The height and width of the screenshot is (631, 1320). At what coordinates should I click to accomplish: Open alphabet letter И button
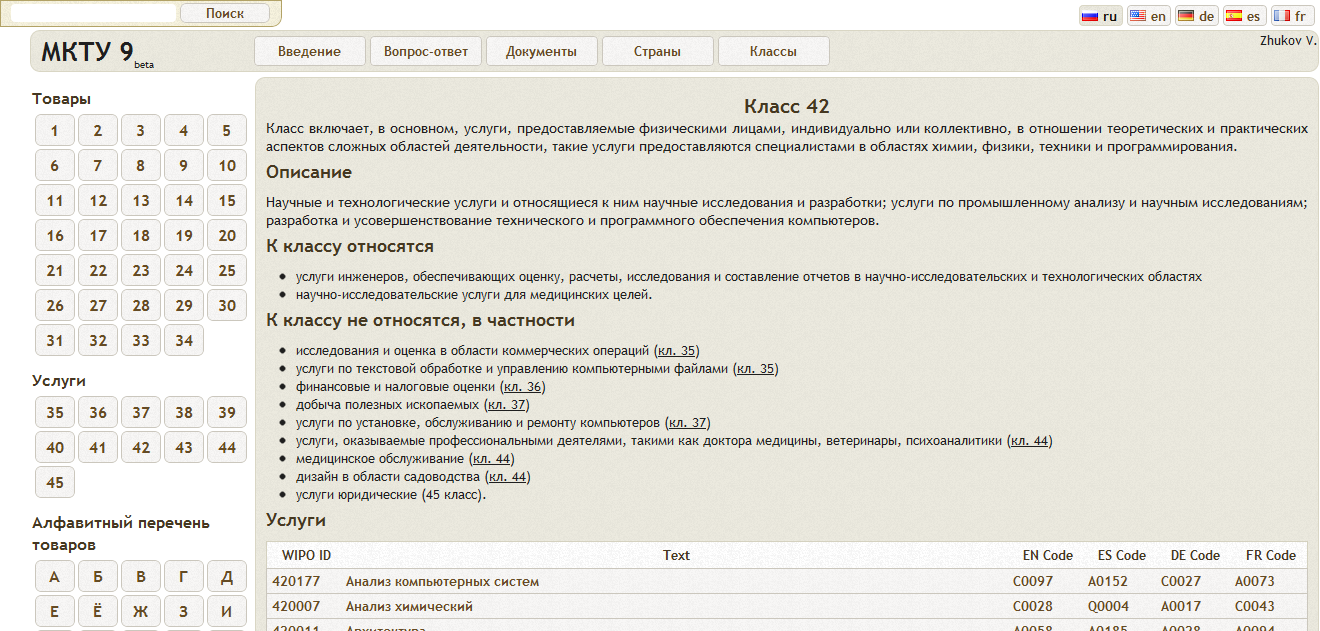click(x=227, y=611)
